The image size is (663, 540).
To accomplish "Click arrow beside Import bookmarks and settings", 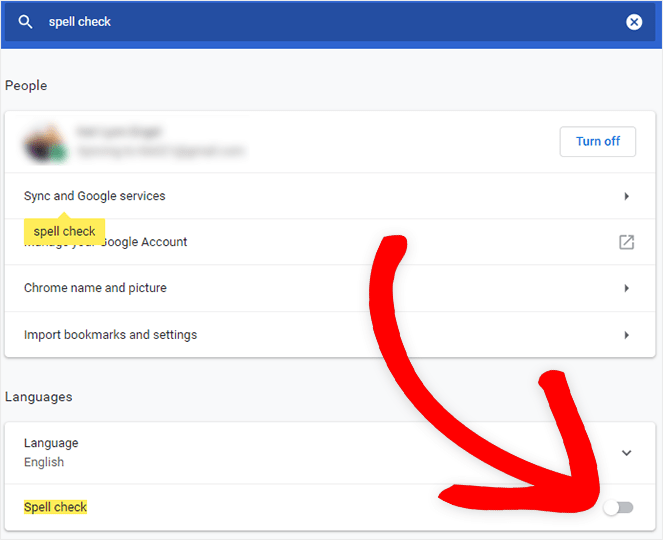I will 626,335.
